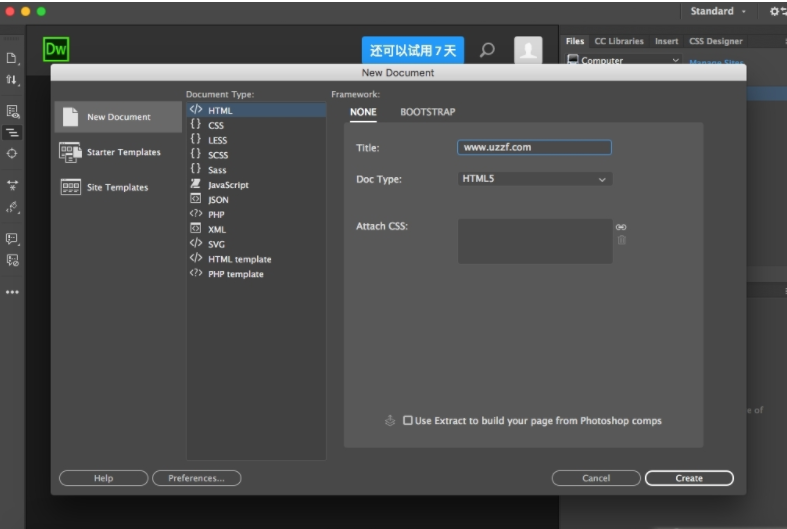This screenshot has height=529, width=787.
Task: Click the workspace settings gear icon
Action: pos(775,11)
